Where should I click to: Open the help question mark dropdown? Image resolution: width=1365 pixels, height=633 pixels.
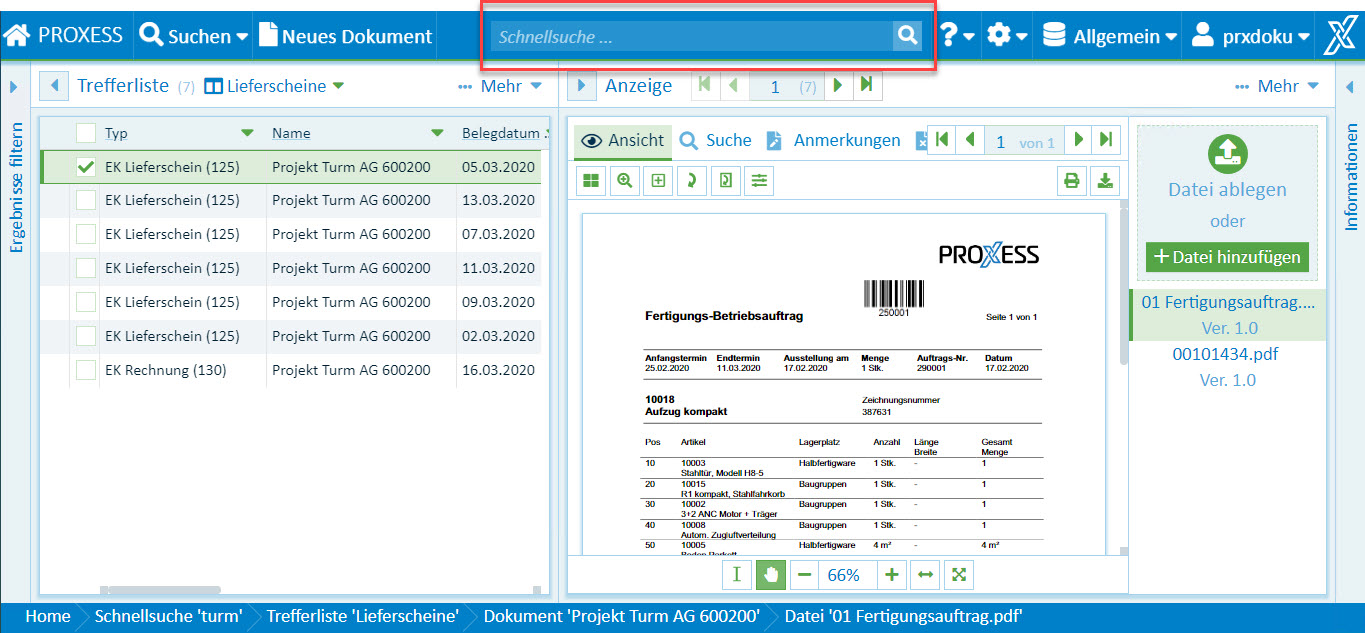958,36
